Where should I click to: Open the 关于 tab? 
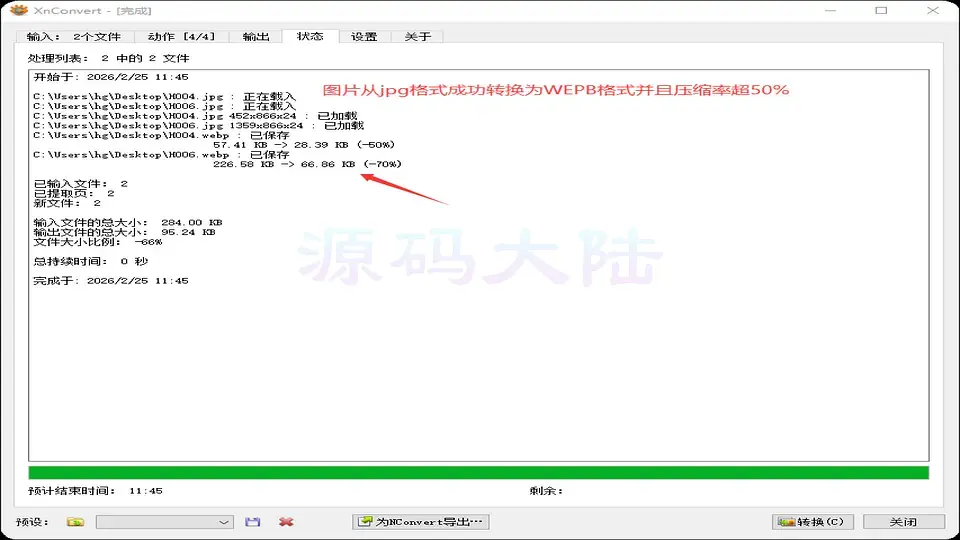(418, 37)
